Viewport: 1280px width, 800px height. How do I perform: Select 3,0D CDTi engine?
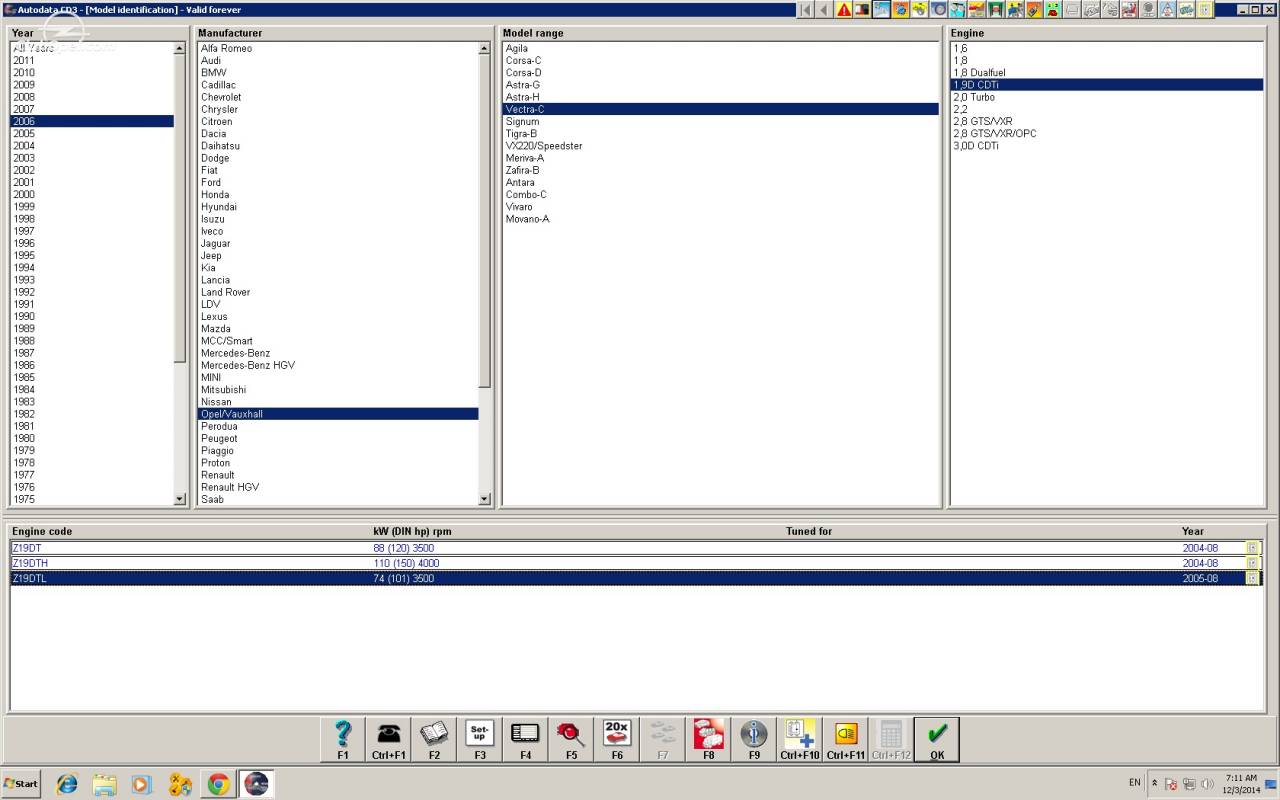(x=1107, y=146)
